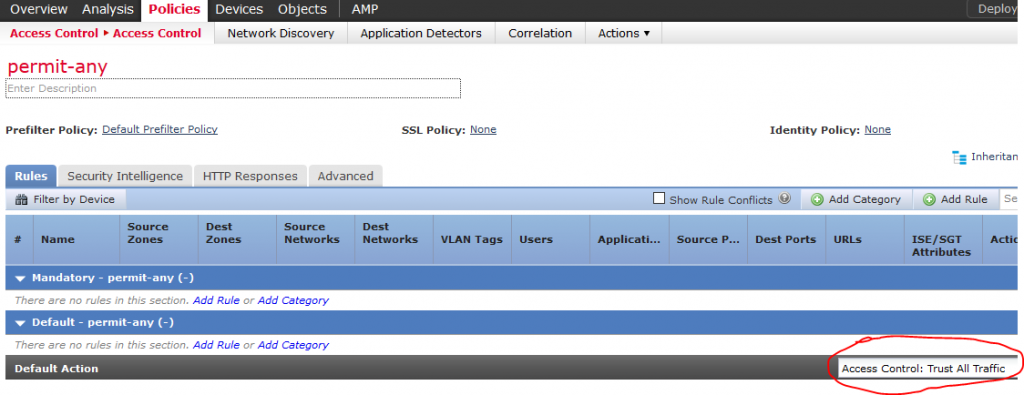Open Default Prefilter Policy link
Image resolution: width=1024 pixels, height=395 pixels.
(160, 129)
